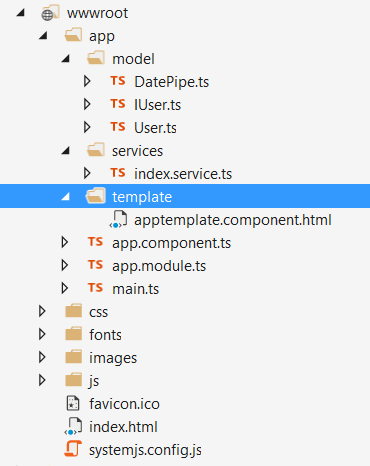Select the services folder label
The width and height of the screenshot is (370, 466).
tap(137, 151)
